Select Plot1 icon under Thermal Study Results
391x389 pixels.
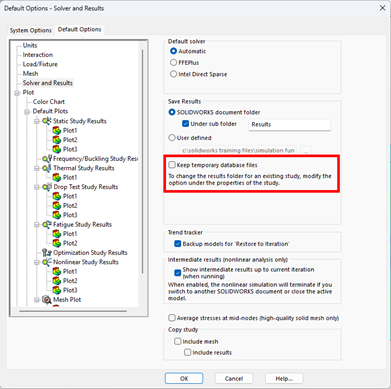57,177
